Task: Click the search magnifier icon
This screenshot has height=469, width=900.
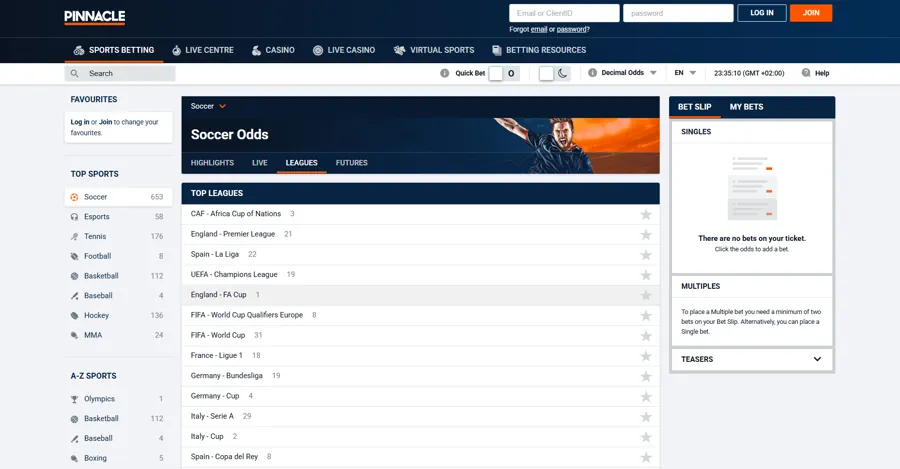Action: (75, 73)
